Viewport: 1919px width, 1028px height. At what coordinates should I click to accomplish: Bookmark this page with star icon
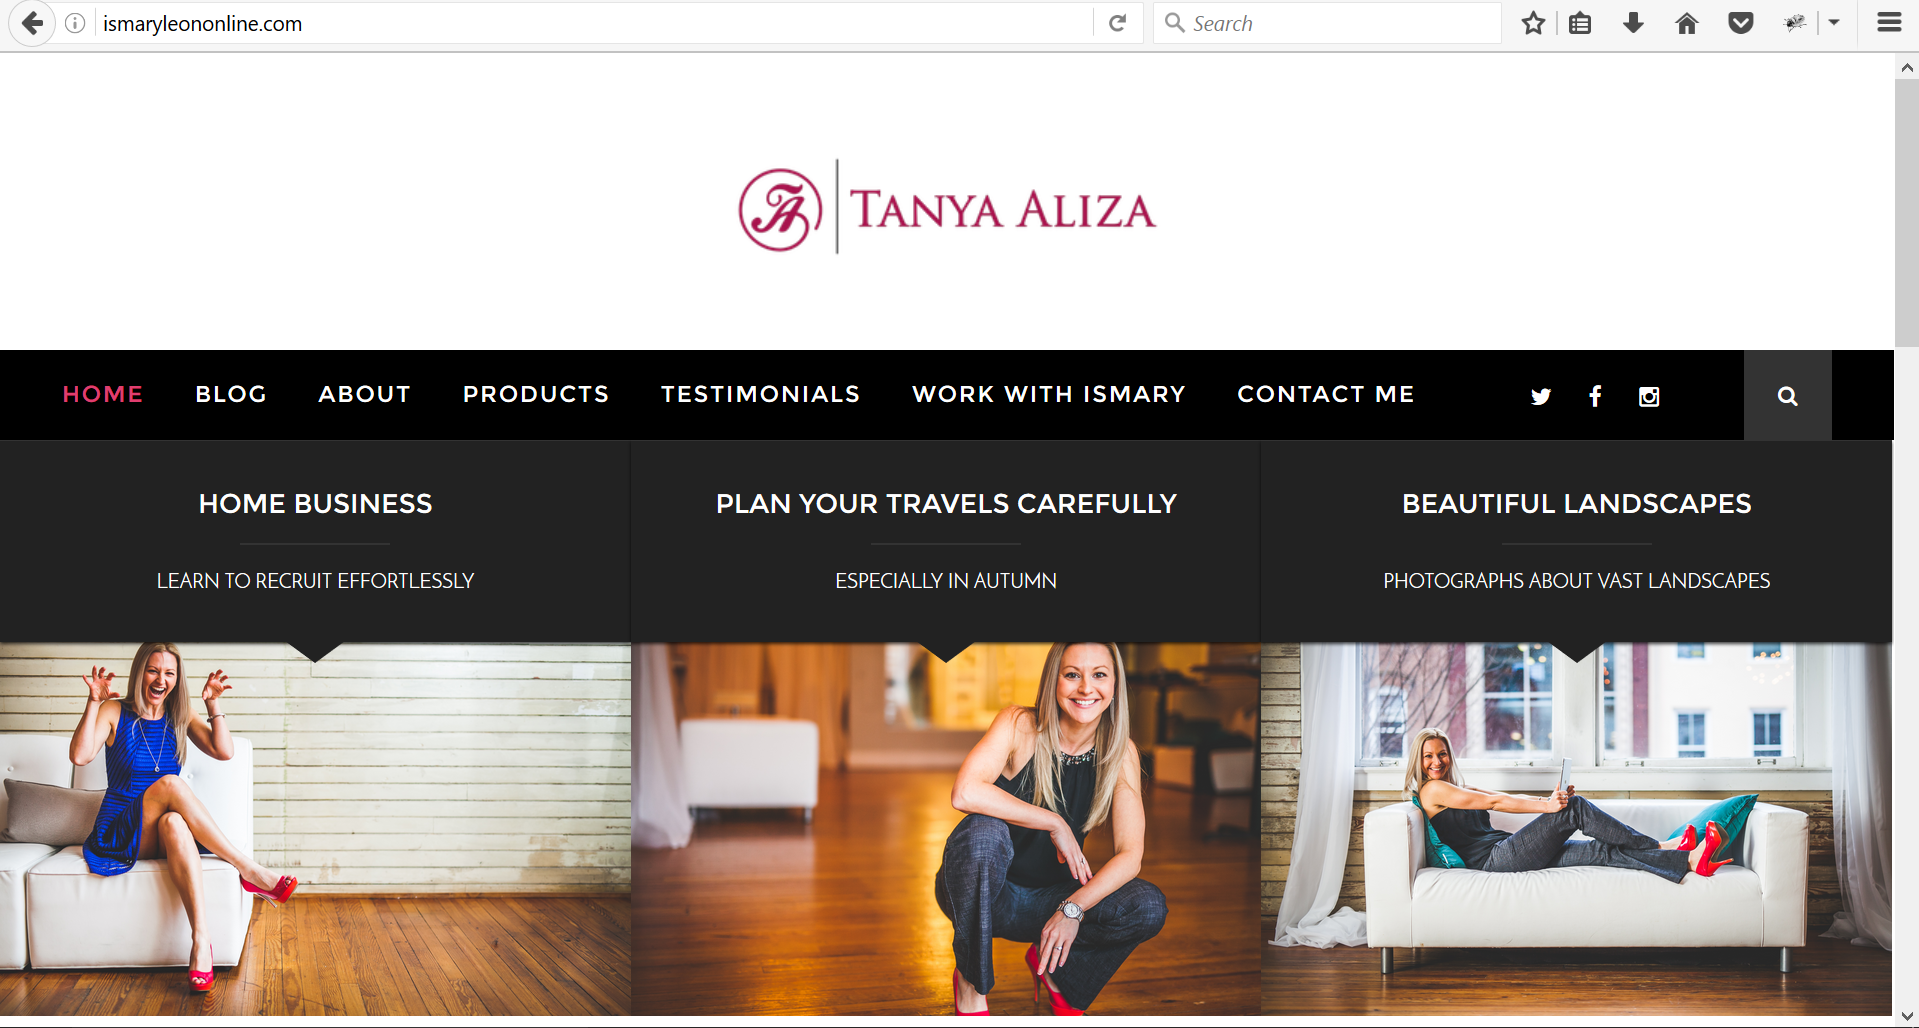(x=1533, y=23)
